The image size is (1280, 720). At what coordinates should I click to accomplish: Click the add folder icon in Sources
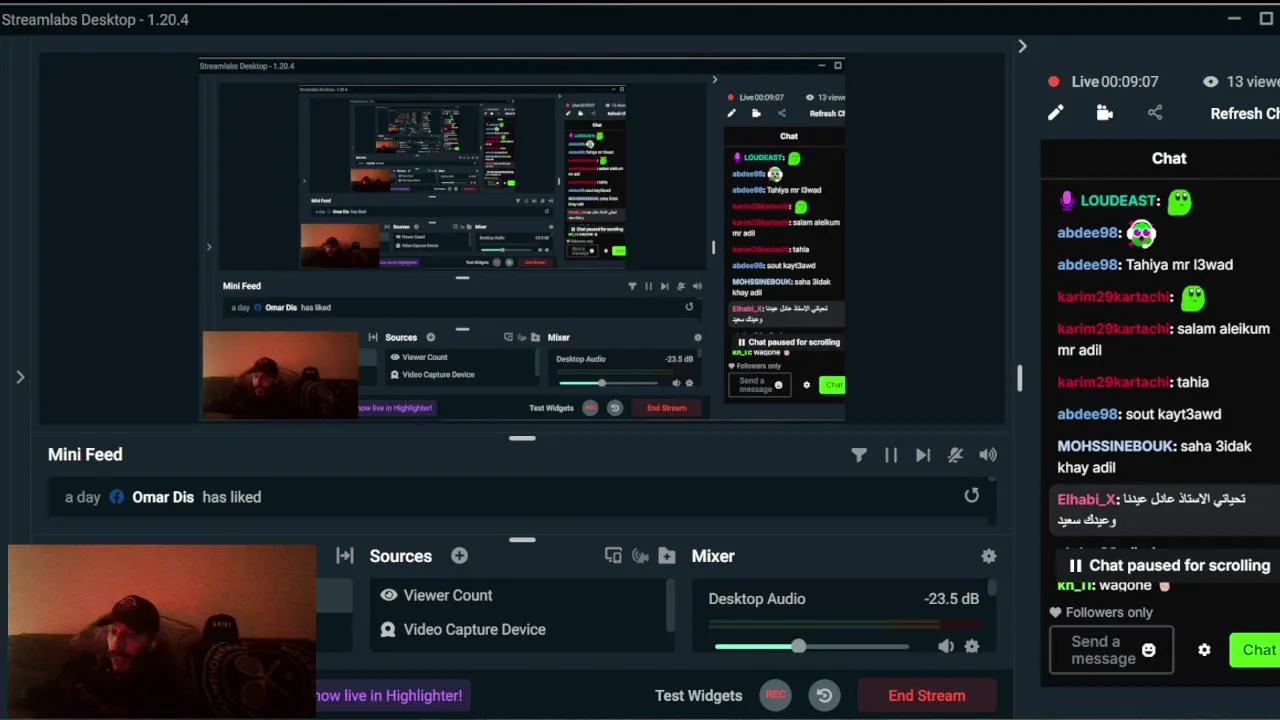(x=667, y=556)
